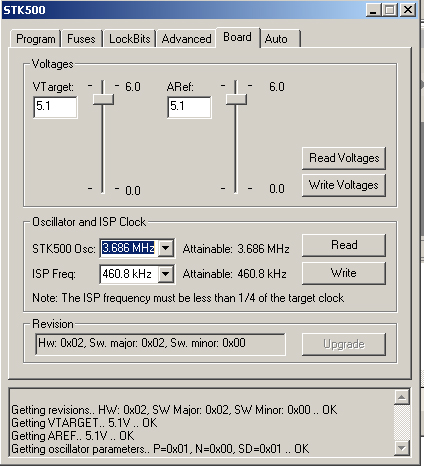The height and width of the screenshot is (468, 424).
Task: Click the 'Getting VTARGET.. 5.1V .. OK' log line
Action: (x=84, y=423)
